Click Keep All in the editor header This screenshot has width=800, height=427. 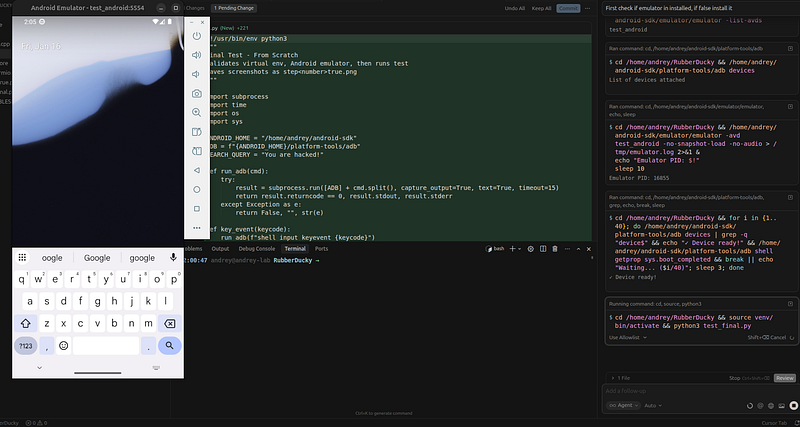541,8
